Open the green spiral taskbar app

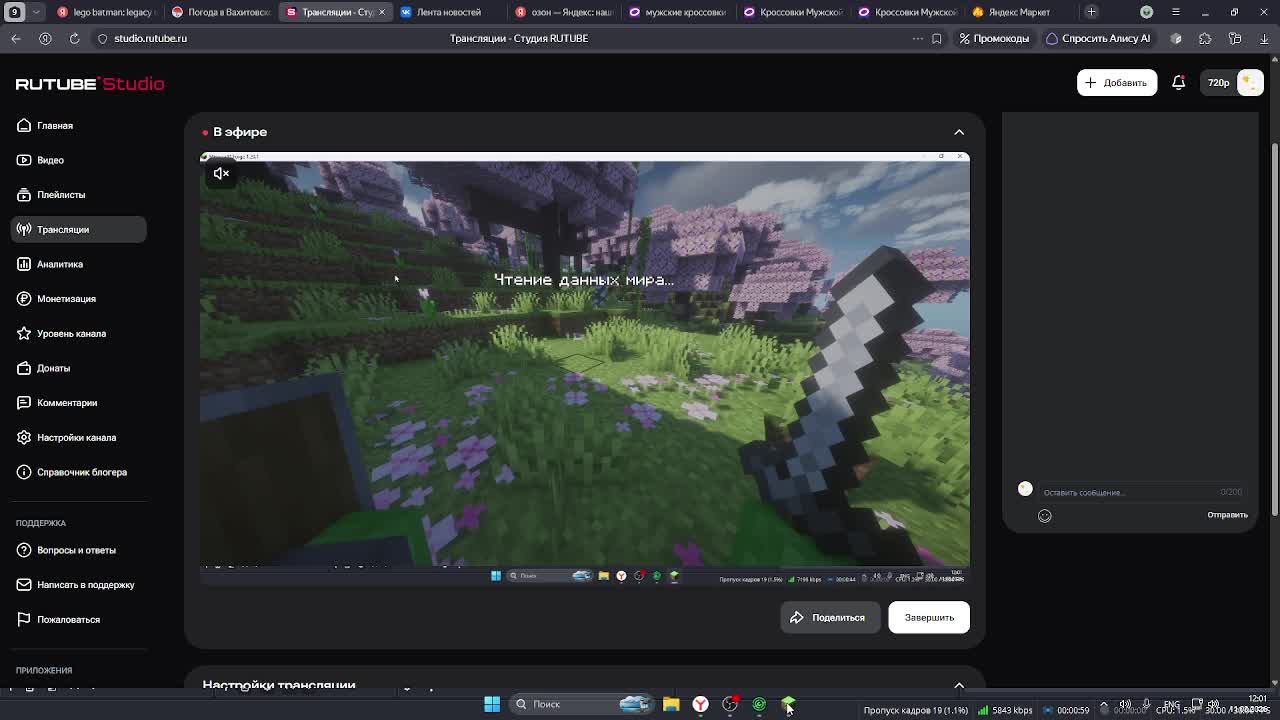pos(759,704)
